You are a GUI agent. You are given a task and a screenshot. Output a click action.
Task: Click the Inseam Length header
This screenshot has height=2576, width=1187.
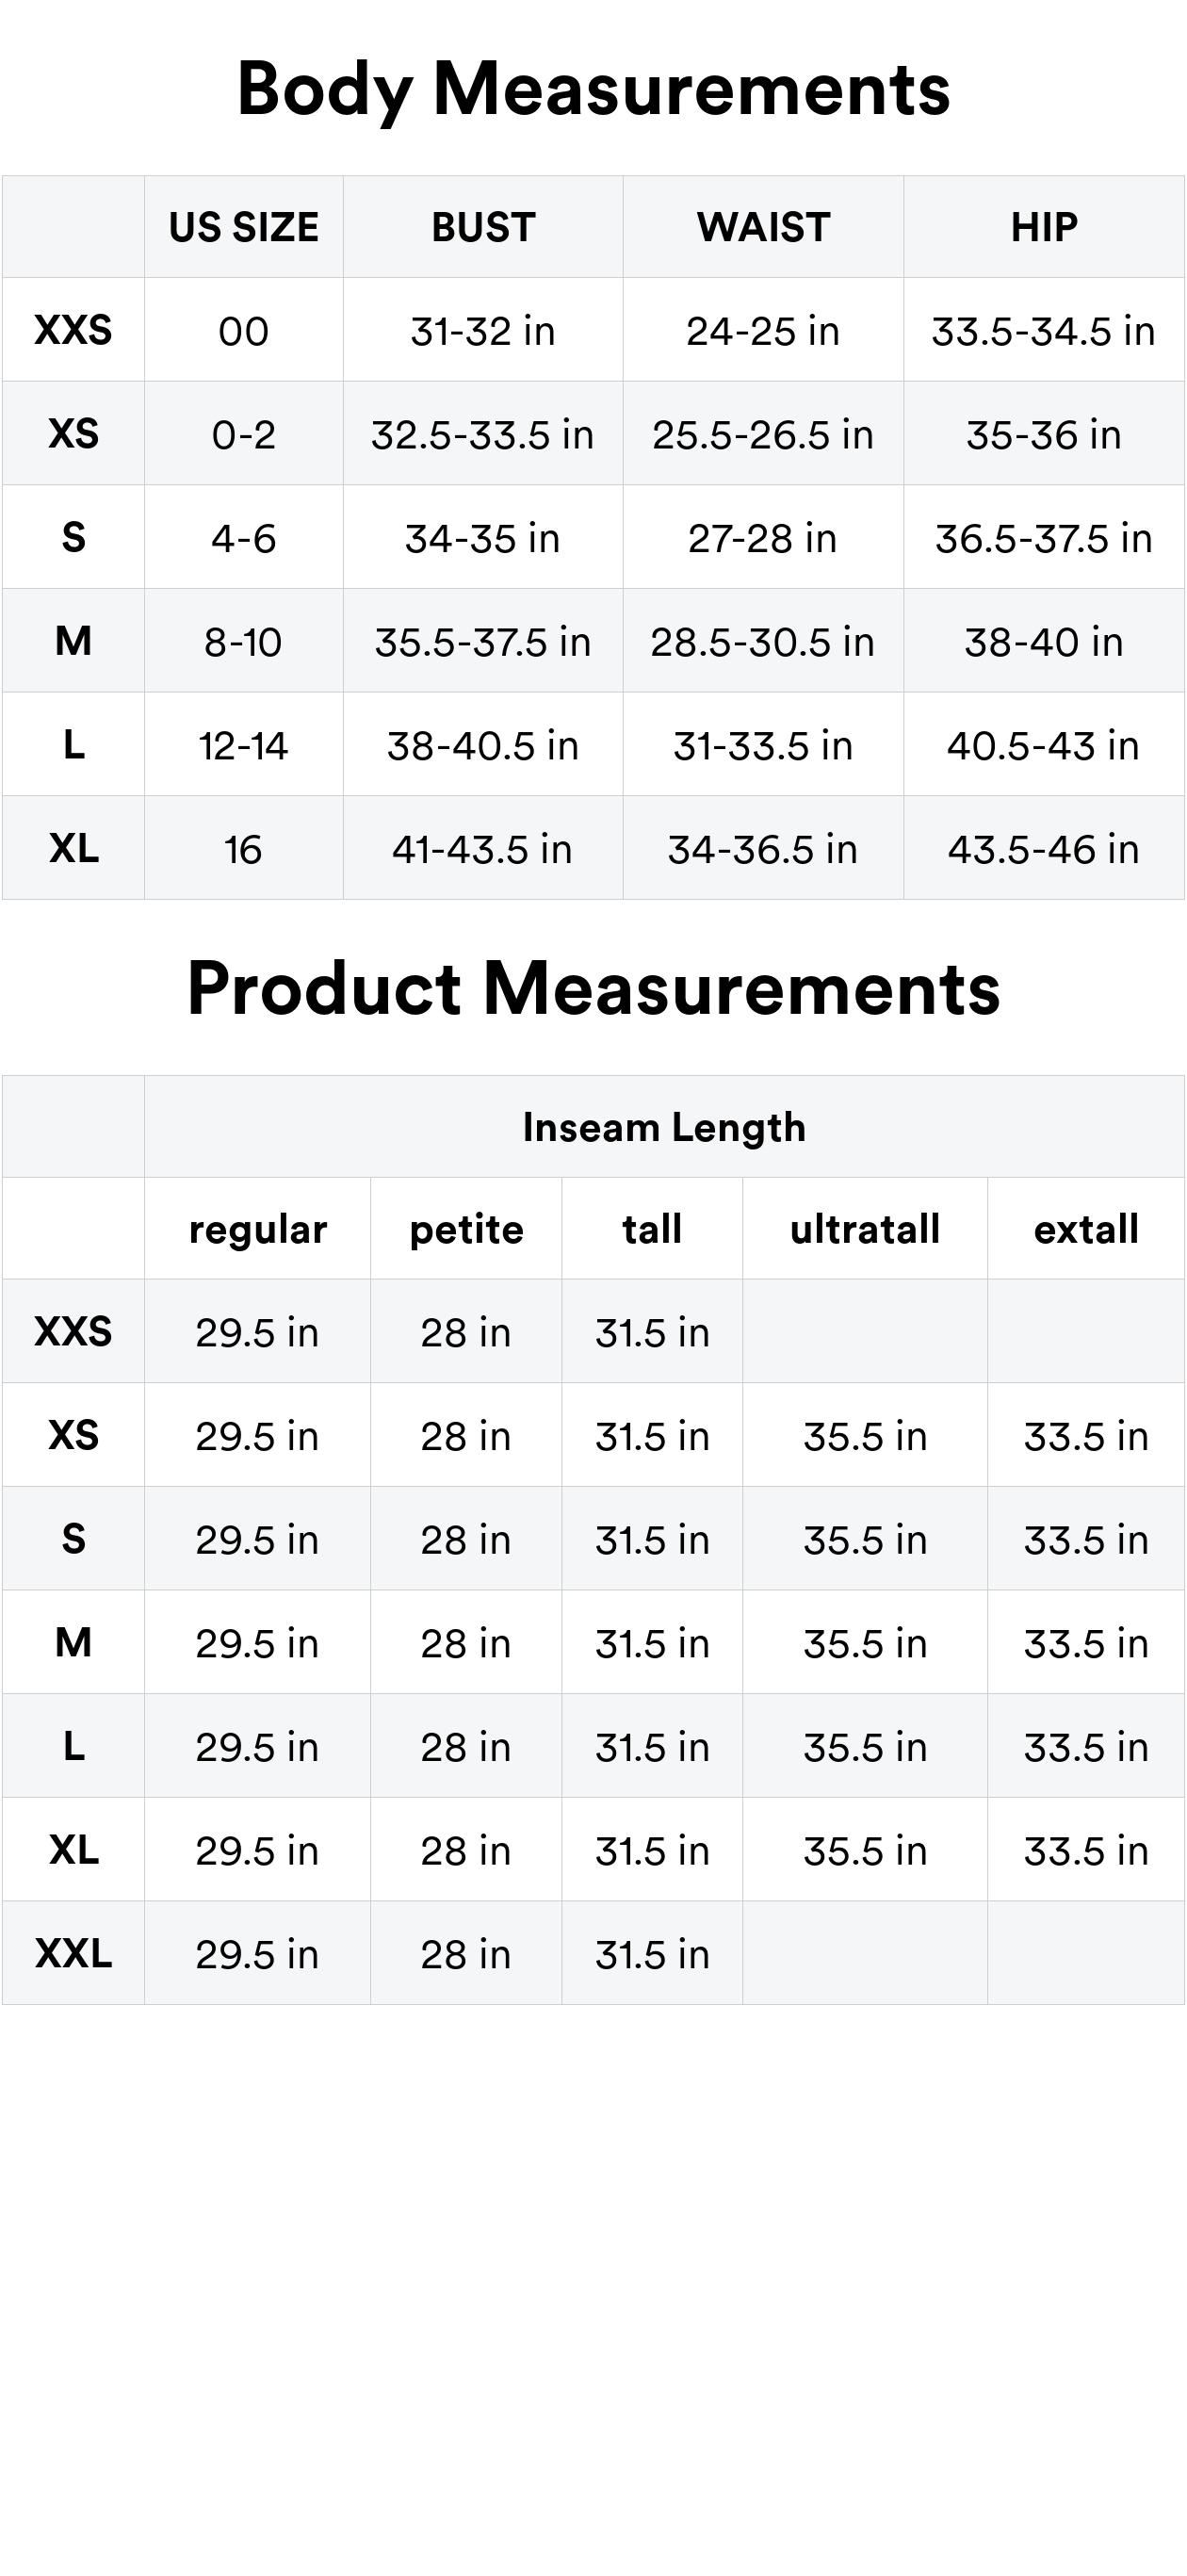coord(664,1127)
